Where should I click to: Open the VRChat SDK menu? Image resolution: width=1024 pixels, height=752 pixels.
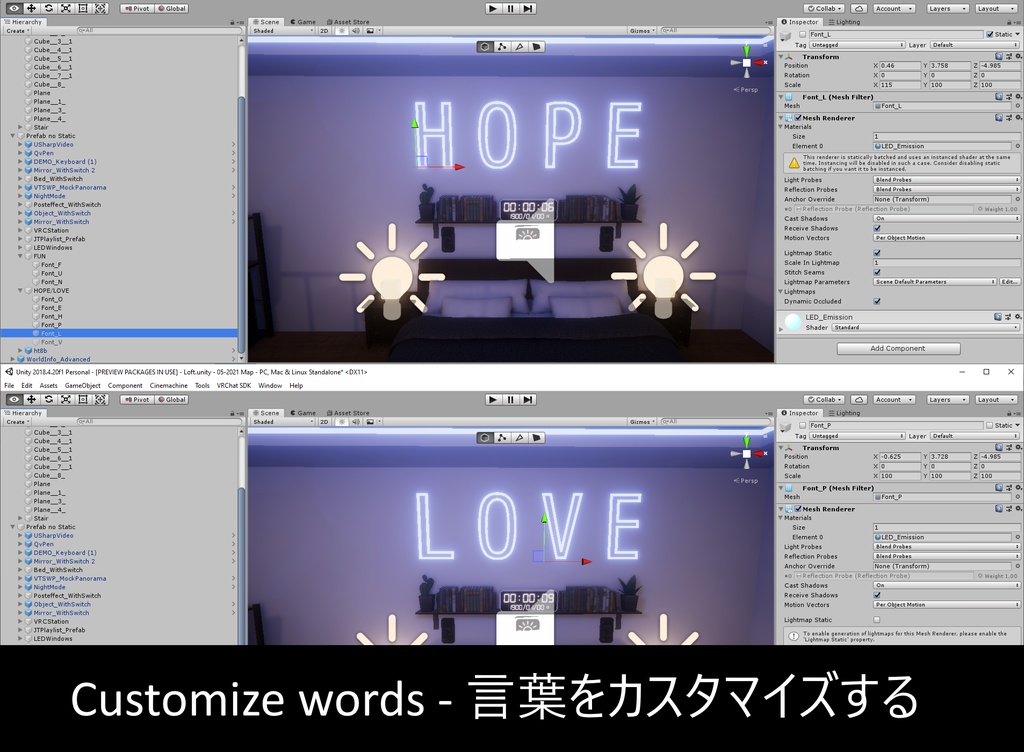coord(234,386)
